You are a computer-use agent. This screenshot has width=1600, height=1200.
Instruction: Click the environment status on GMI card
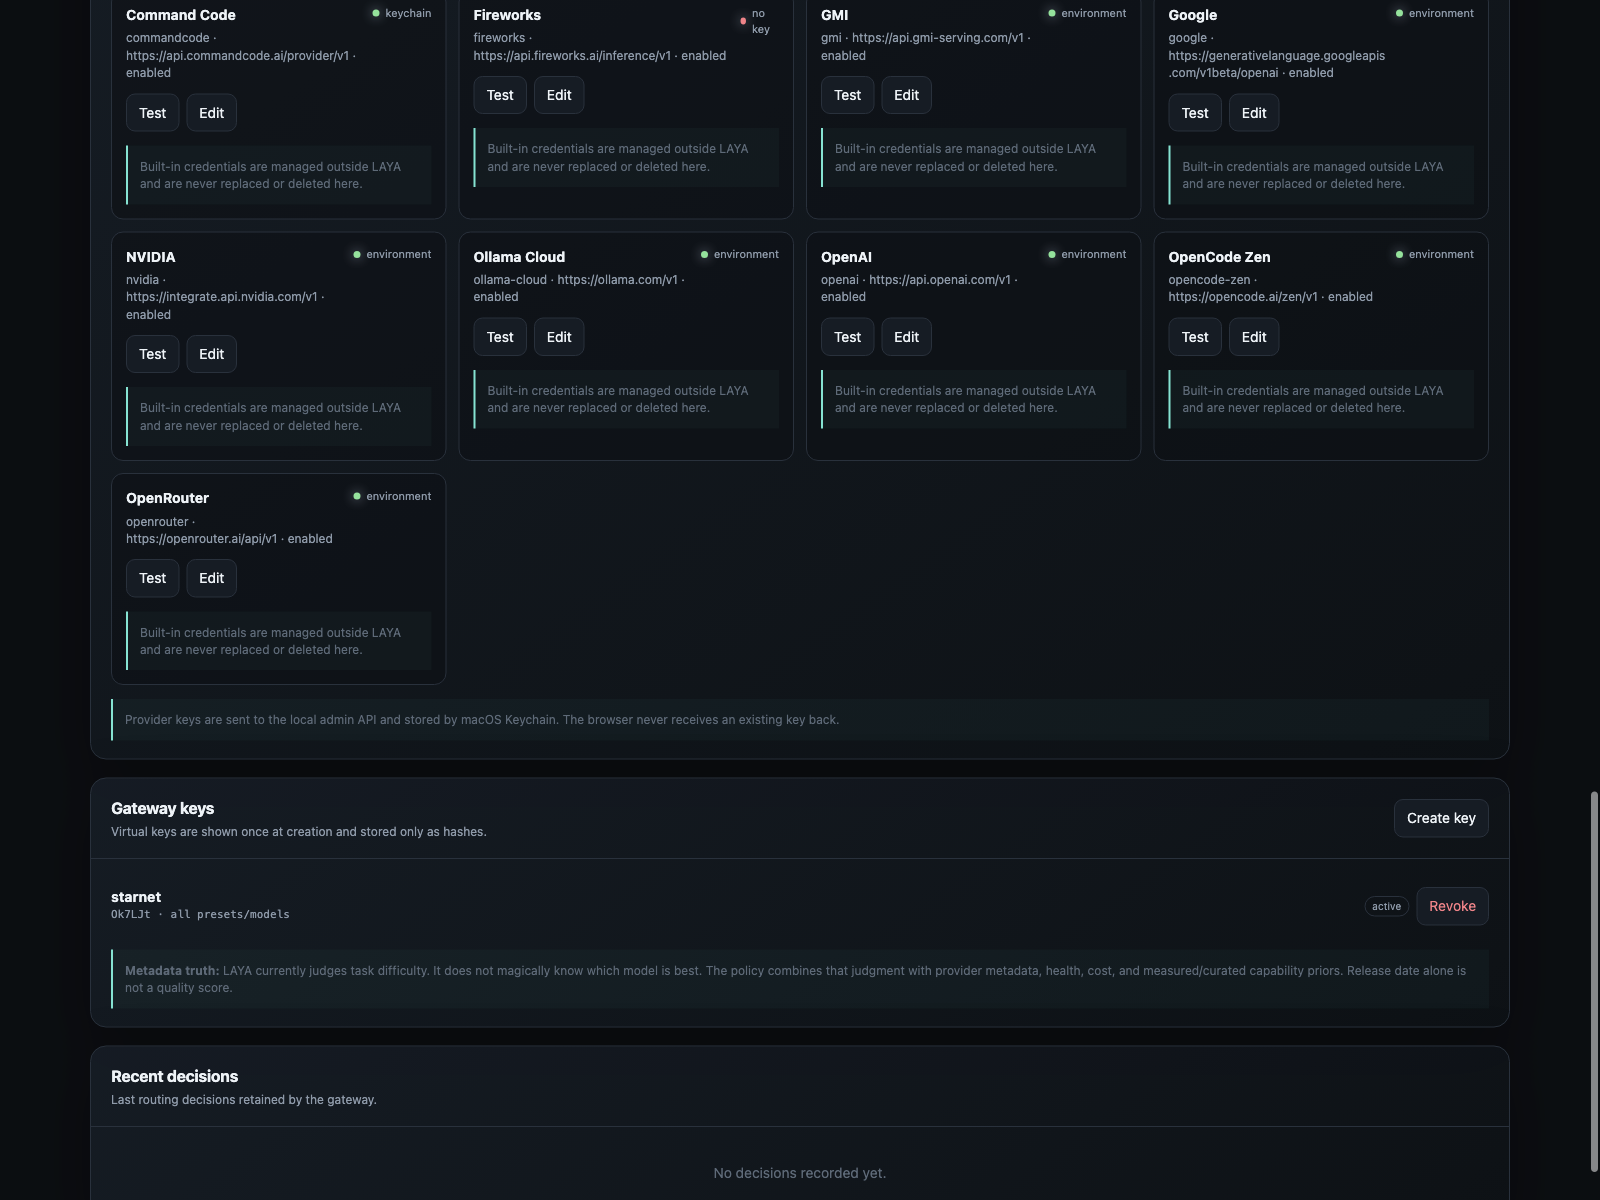click(x=1087, y=13)
